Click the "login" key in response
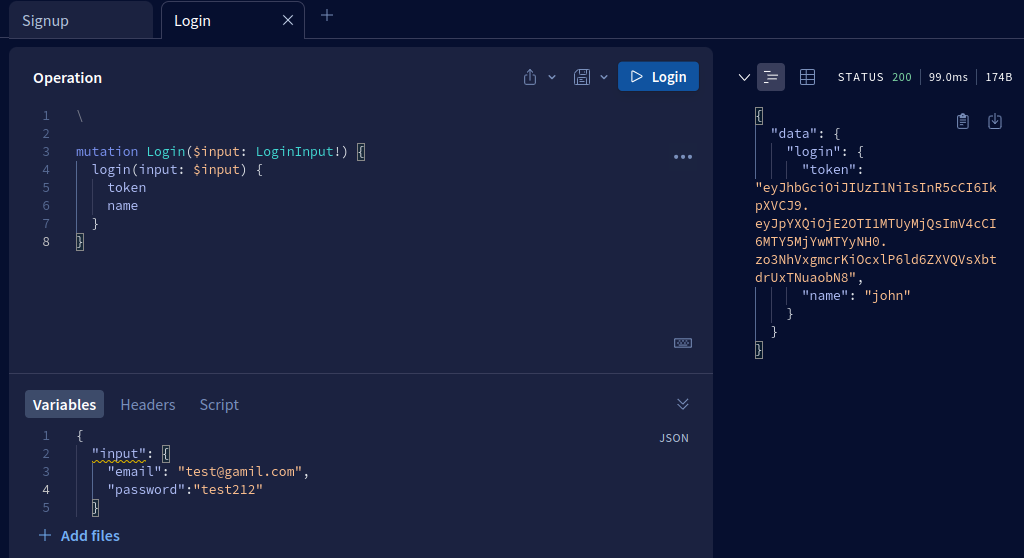Screen dimensions: 1024x558 tap(812, 152)
